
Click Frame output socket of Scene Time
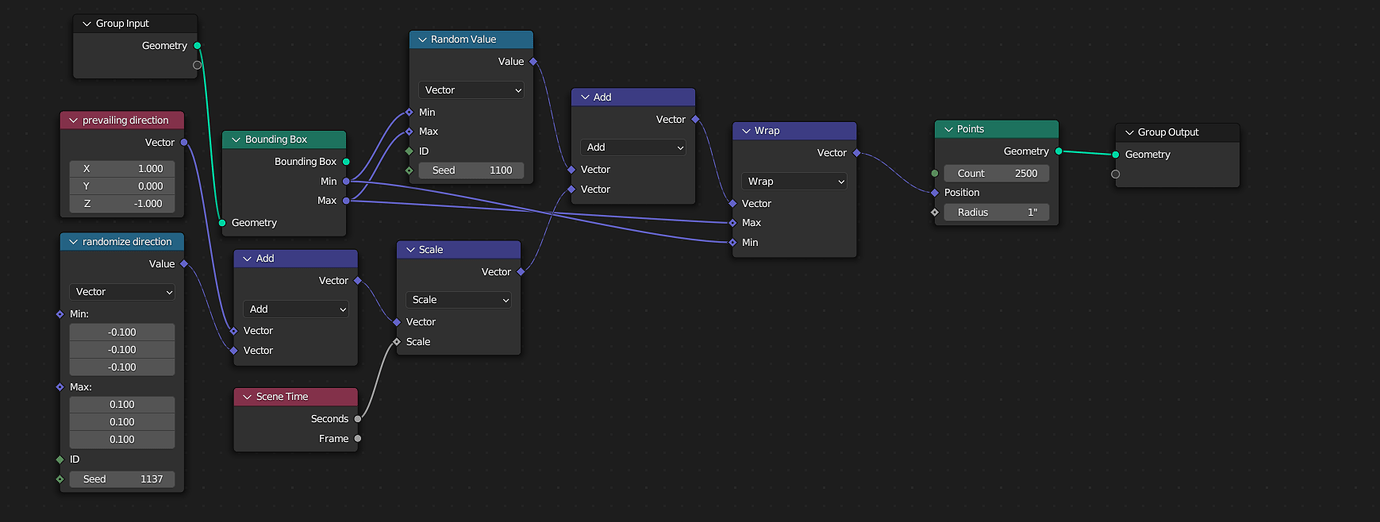point(358,438)
